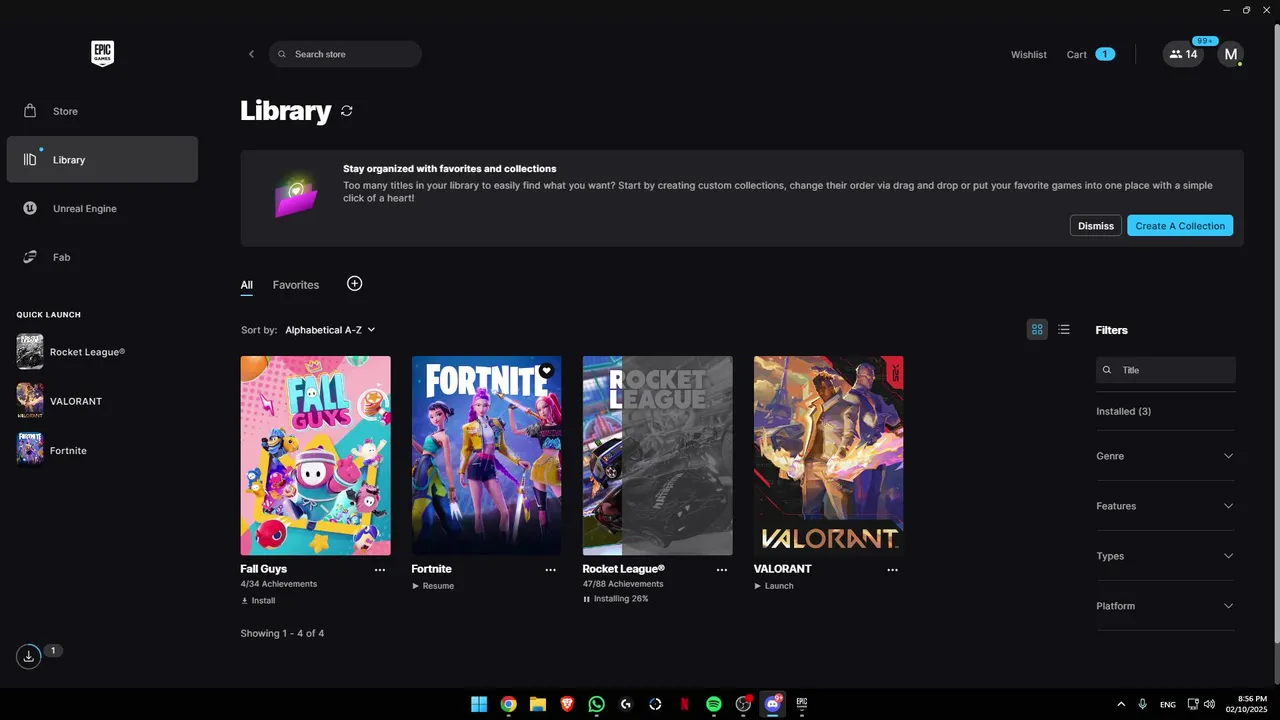Click the Fall Guys title text
Viewport: 1280px width, 720px height.
pos(264,569)
